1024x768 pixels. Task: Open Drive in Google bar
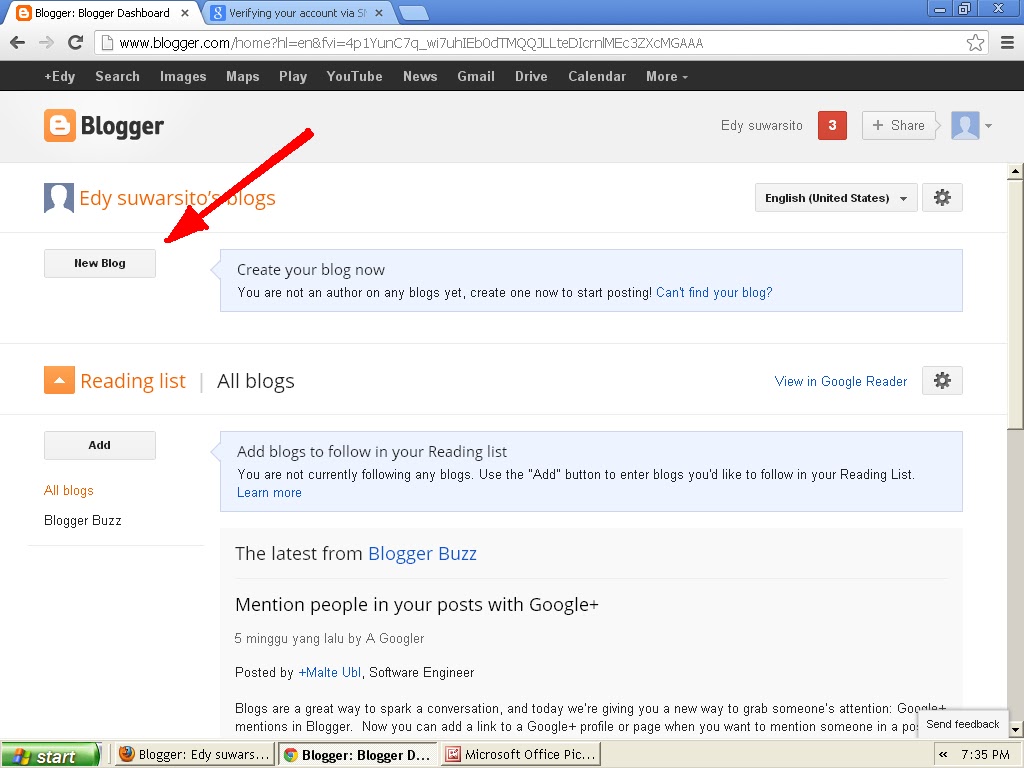(x=531, y=76)
